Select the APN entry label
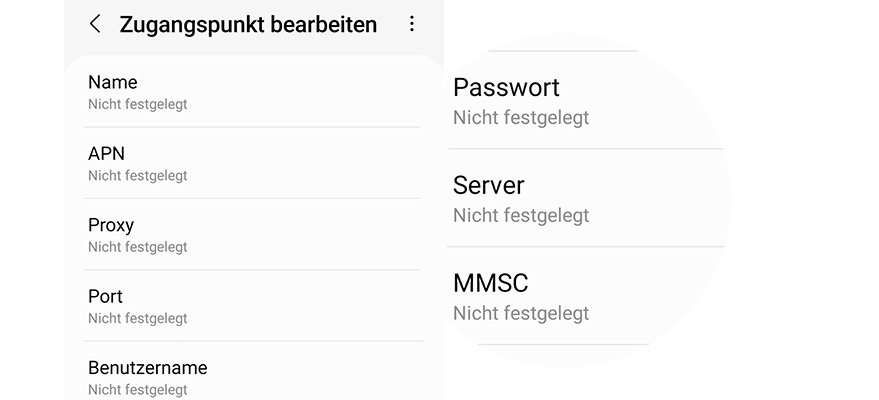 coord(106,153)
